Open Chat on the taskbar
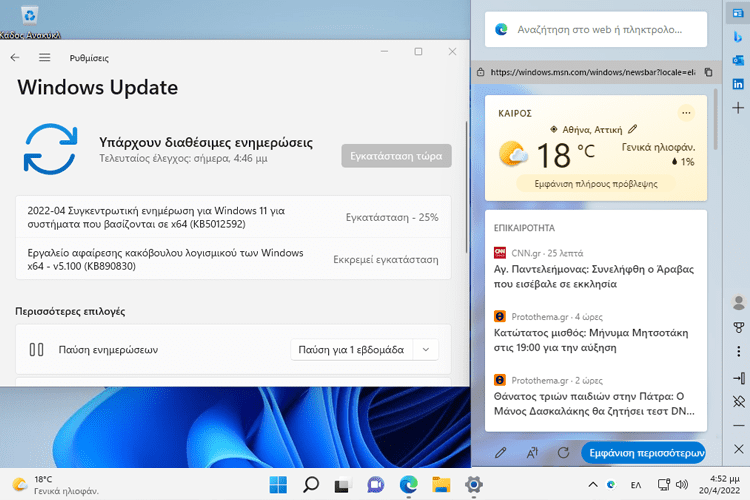 click(375, 485)
